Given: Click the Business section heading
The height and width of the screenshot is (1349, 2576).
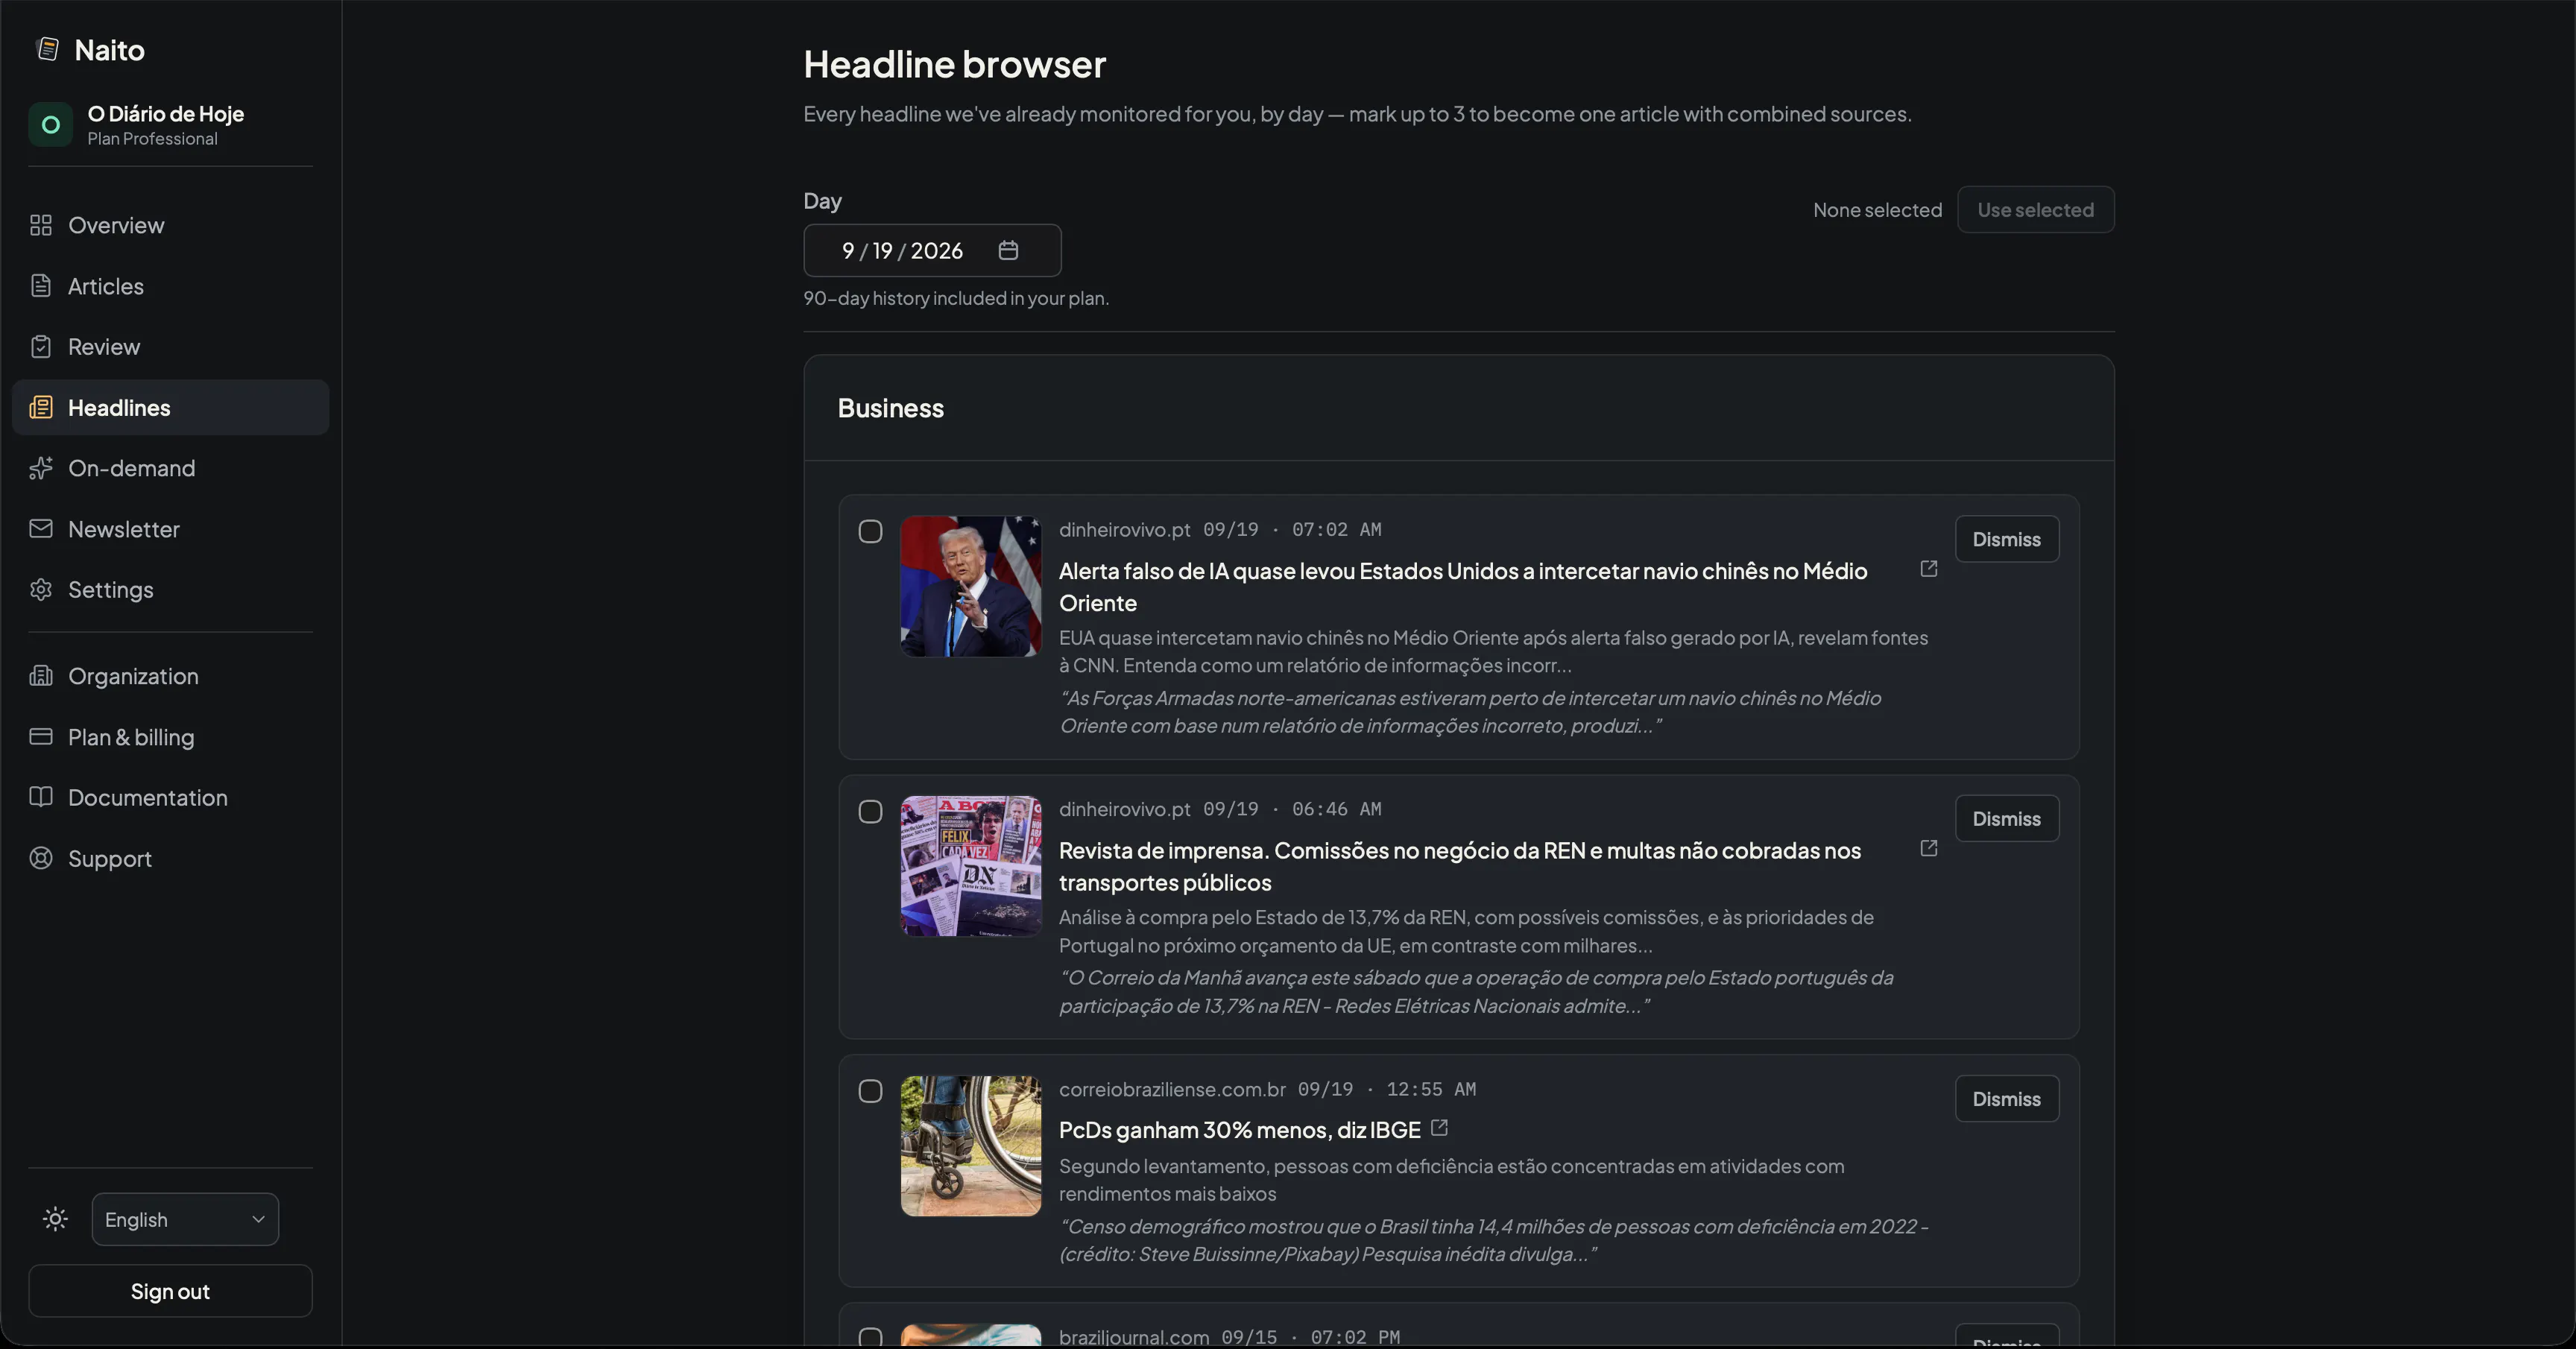Looking at the screenshot, I should click(891, 408).
